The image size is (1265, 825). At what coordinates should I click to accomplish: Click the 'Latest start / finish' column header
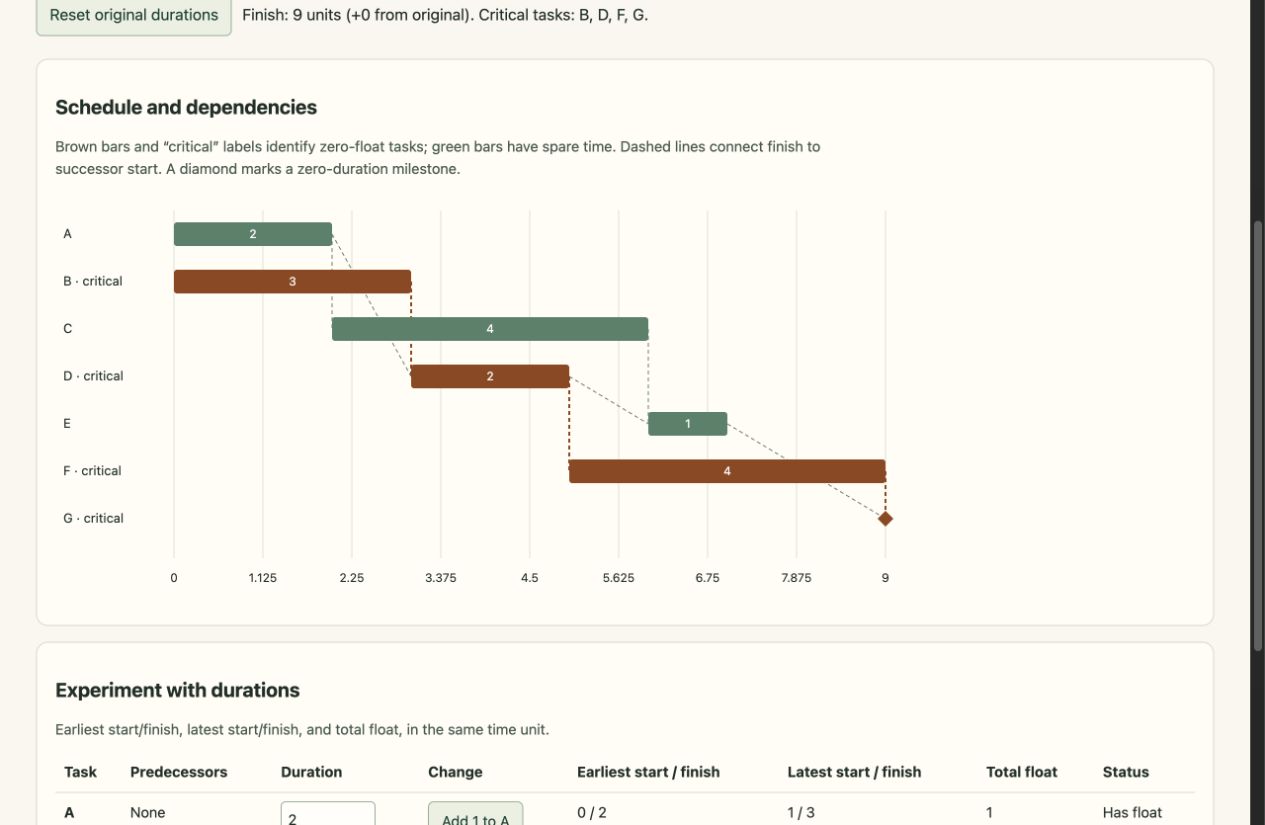pos(854,772)
